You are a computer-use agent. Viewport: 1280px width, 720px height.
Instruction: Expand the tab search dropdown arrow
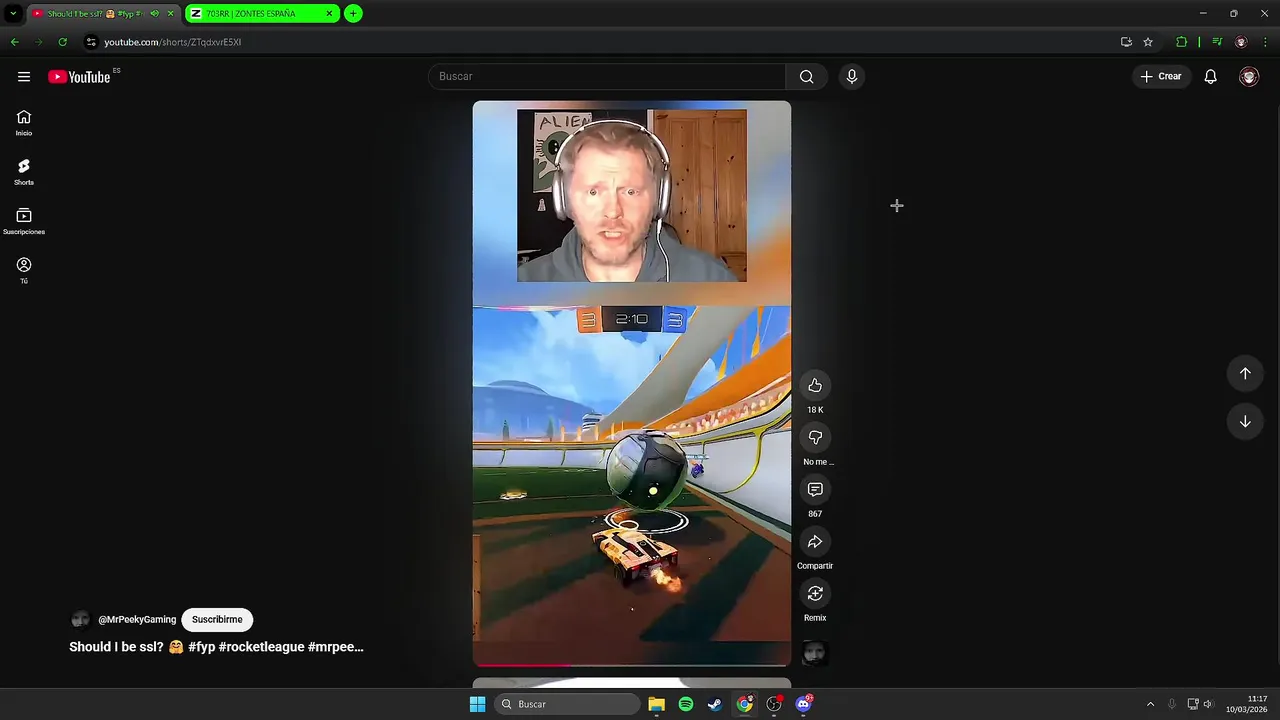[x=13, y=14]
